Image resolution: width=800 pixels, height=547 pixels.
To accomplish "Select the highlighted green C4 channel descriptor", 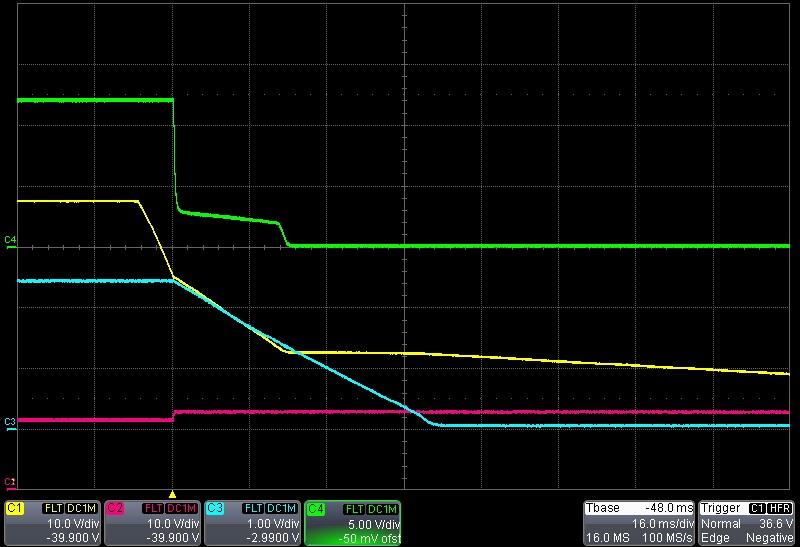I will [x=352, y=522].
